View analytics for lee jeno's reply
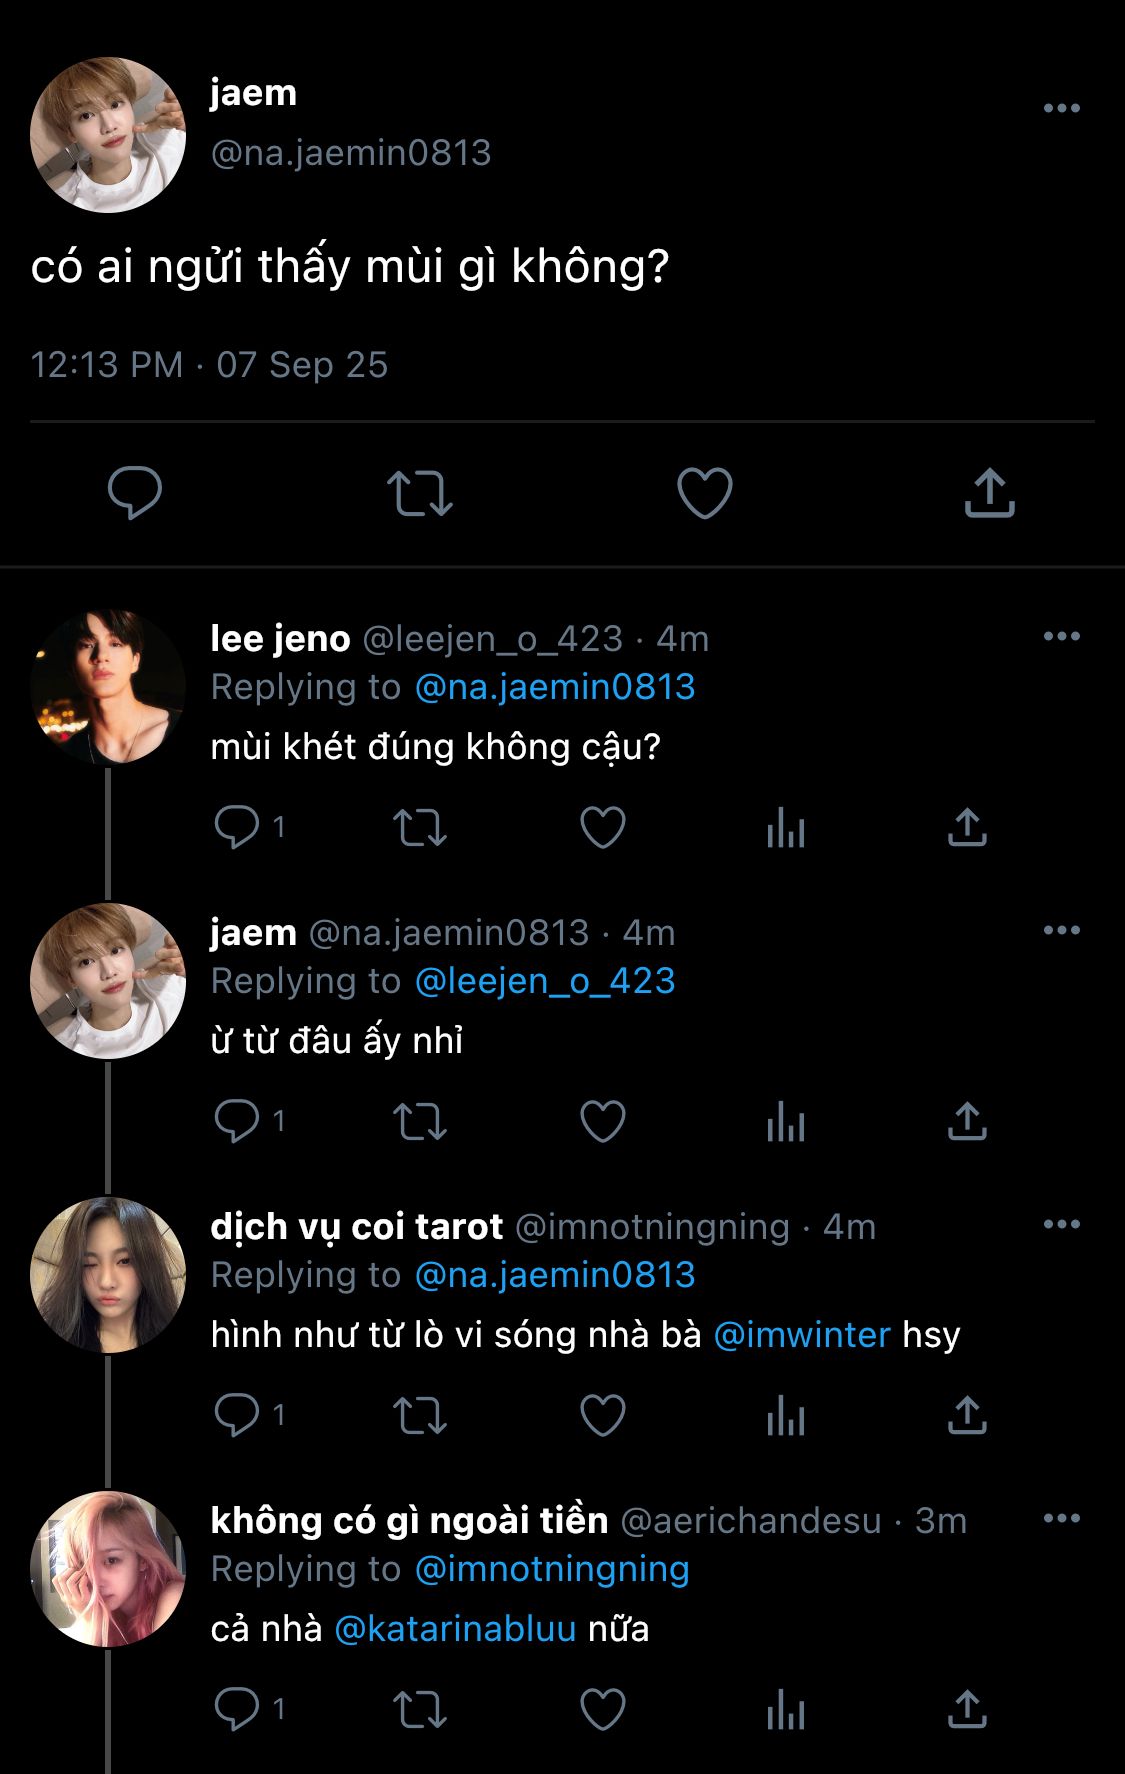Viewport: 1125px width, 1774px height. (x=786, y=828)
